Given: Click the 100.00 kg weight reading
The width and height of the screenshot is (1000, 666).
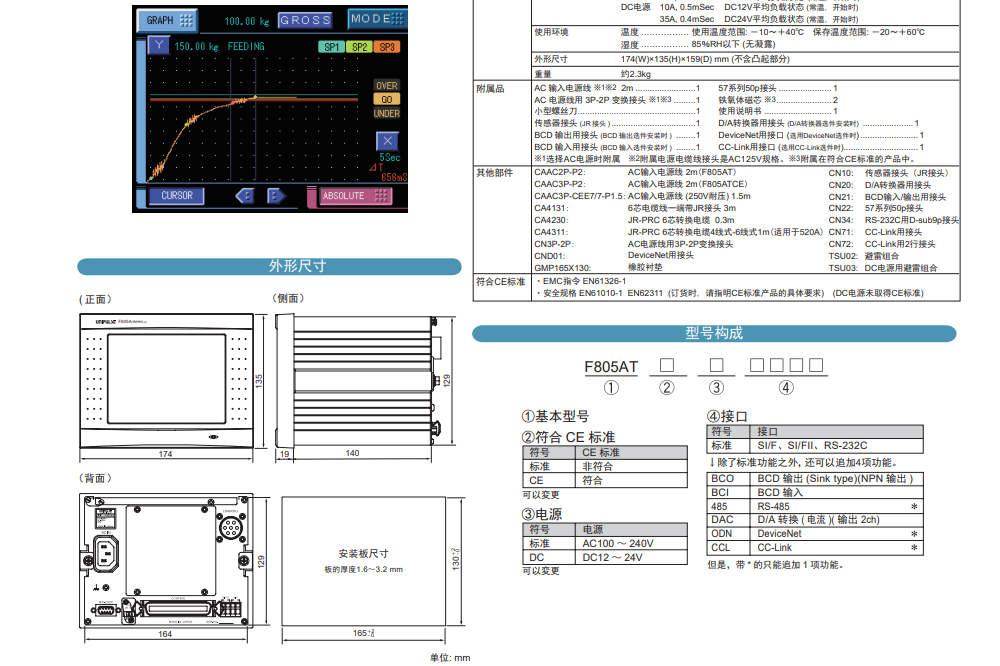Looking at the screenshot, I should pos(246,21).
